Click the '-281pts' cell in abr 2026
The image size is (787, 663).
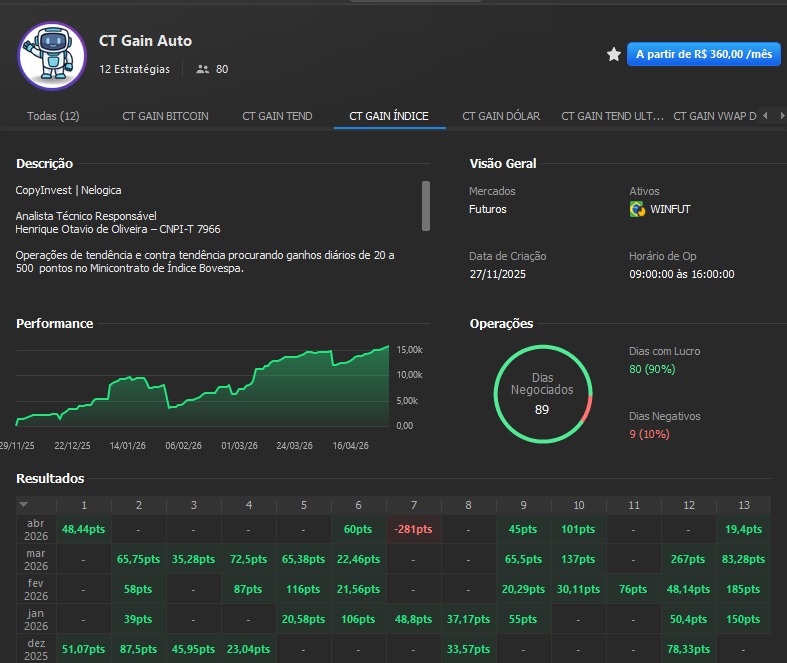[414, 529]
